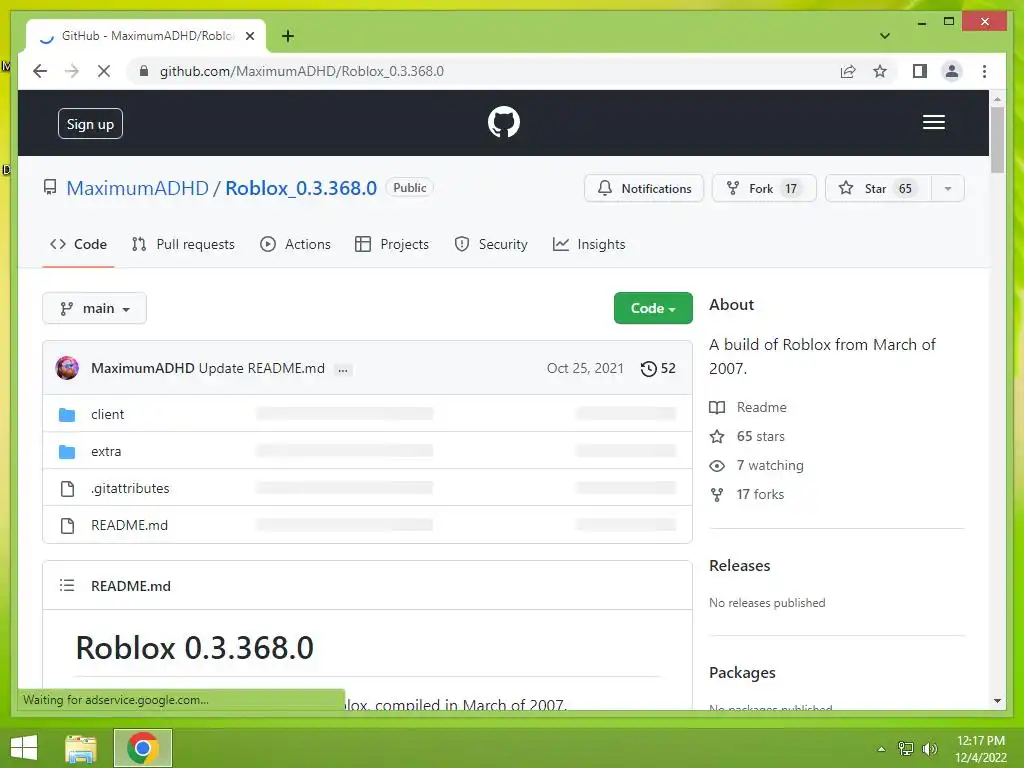Open the Update README.md commit link

pyautogui.click(x=261, y=368)
